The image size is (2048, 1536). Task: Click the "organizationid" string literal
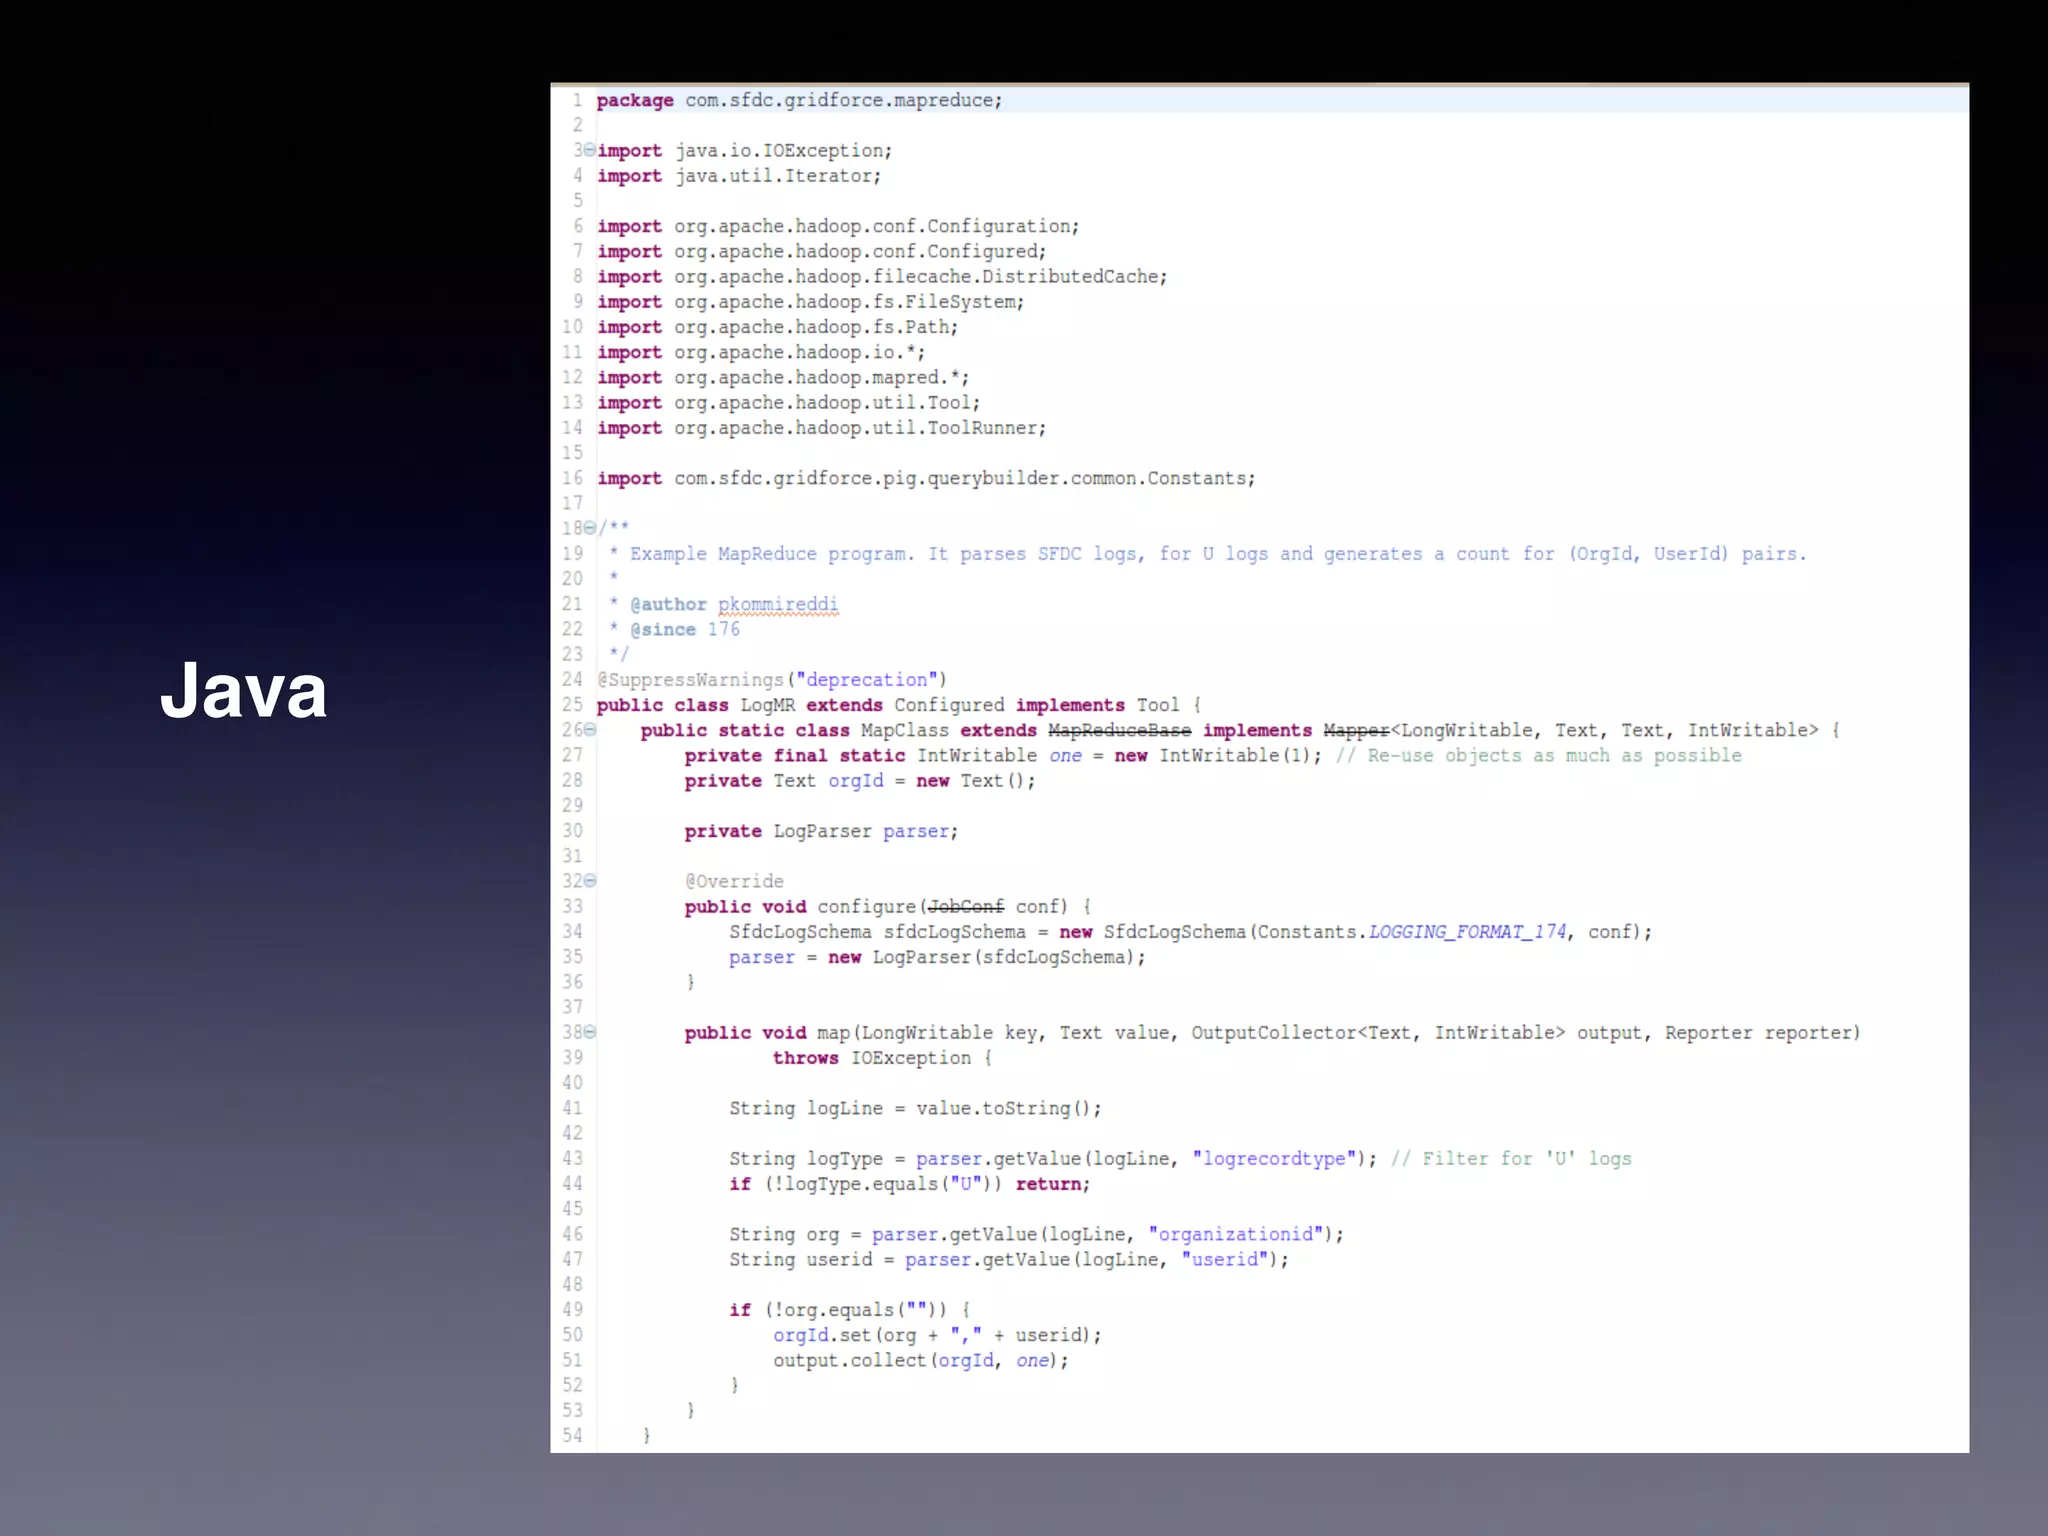pos(1235,1234)
